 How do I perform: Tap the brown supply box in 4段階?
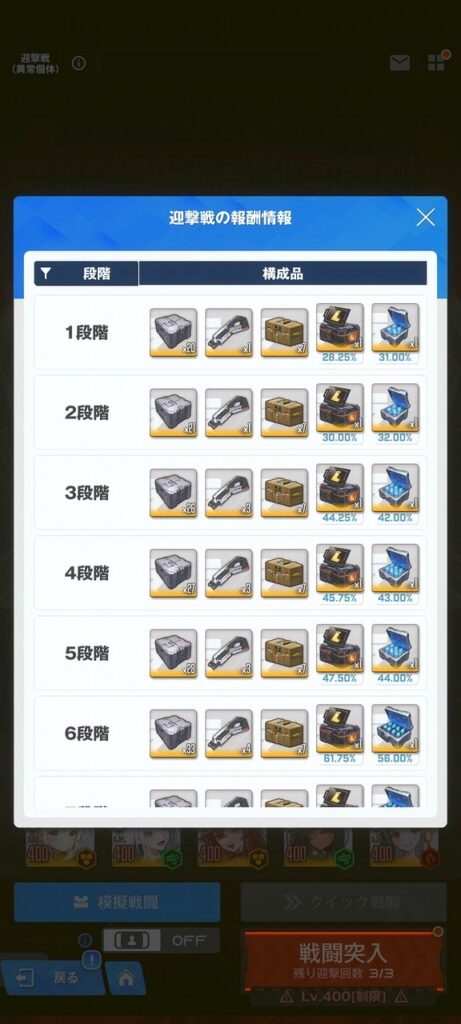tap(284, 573)
